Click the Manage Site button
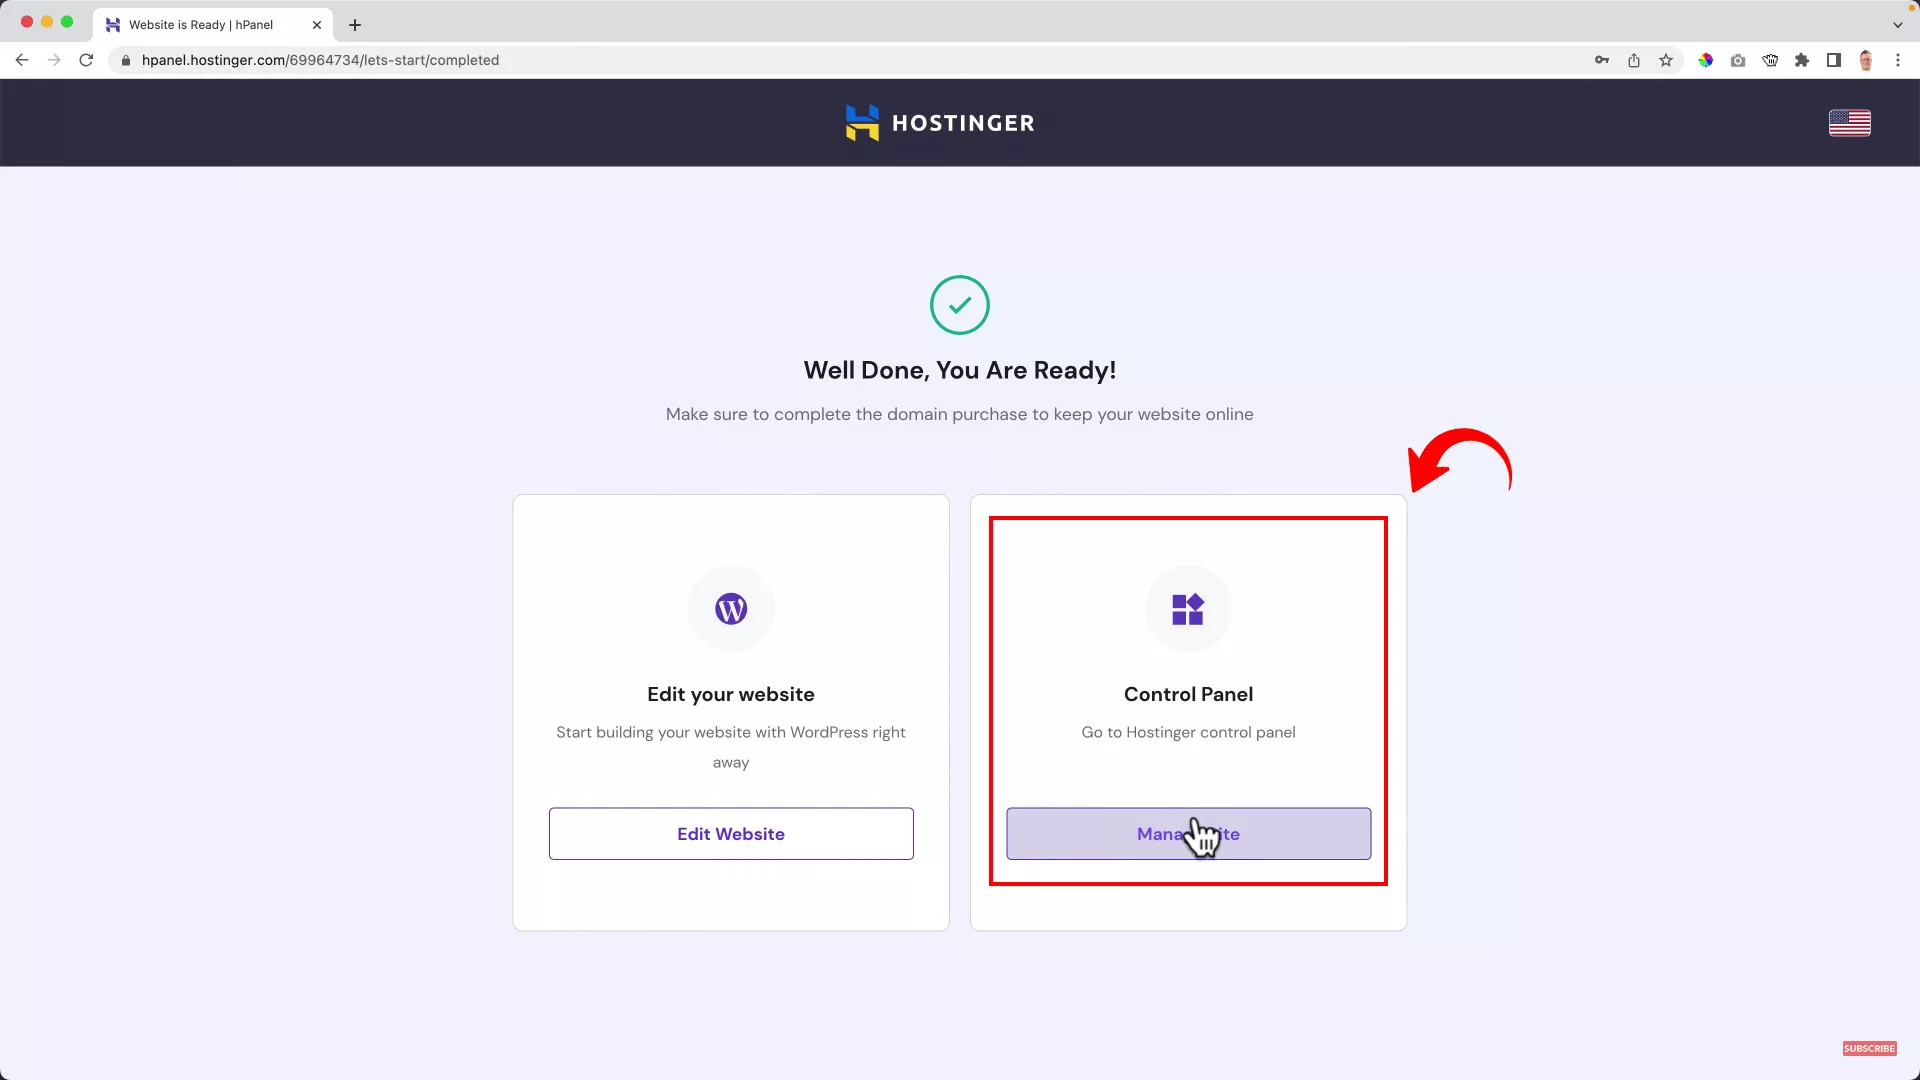Screen dimensions: 1920x1080 [x=1188, y=833]
